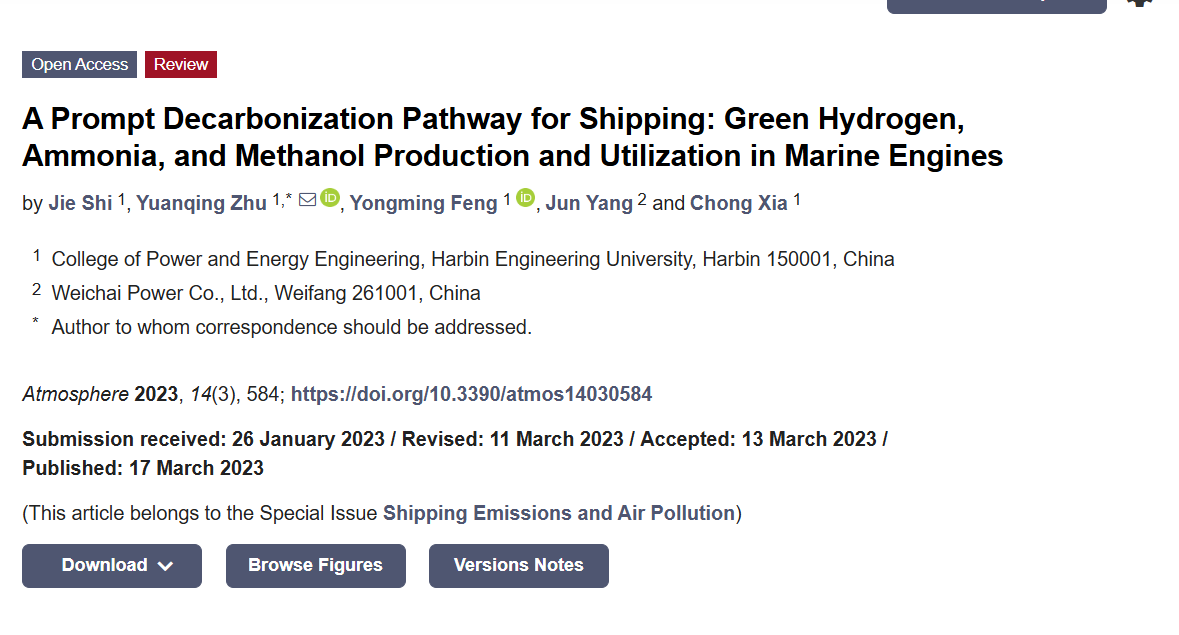1179x635 pixels.
Task: Click the dark button cut off at top
Action: tap(997, 6)
